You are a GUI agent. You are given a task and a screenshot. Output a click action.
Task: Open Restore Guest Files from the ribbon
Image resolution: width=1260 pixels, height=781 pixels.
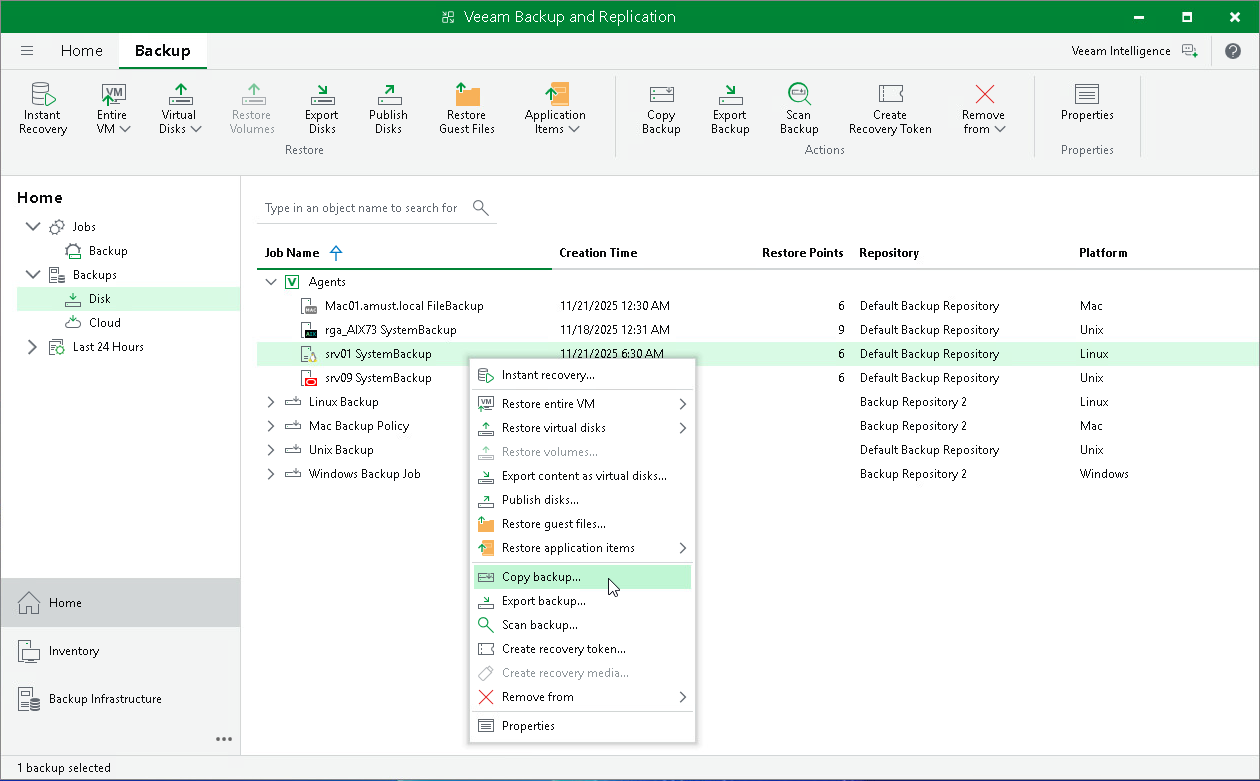click(x=466, y=107)
